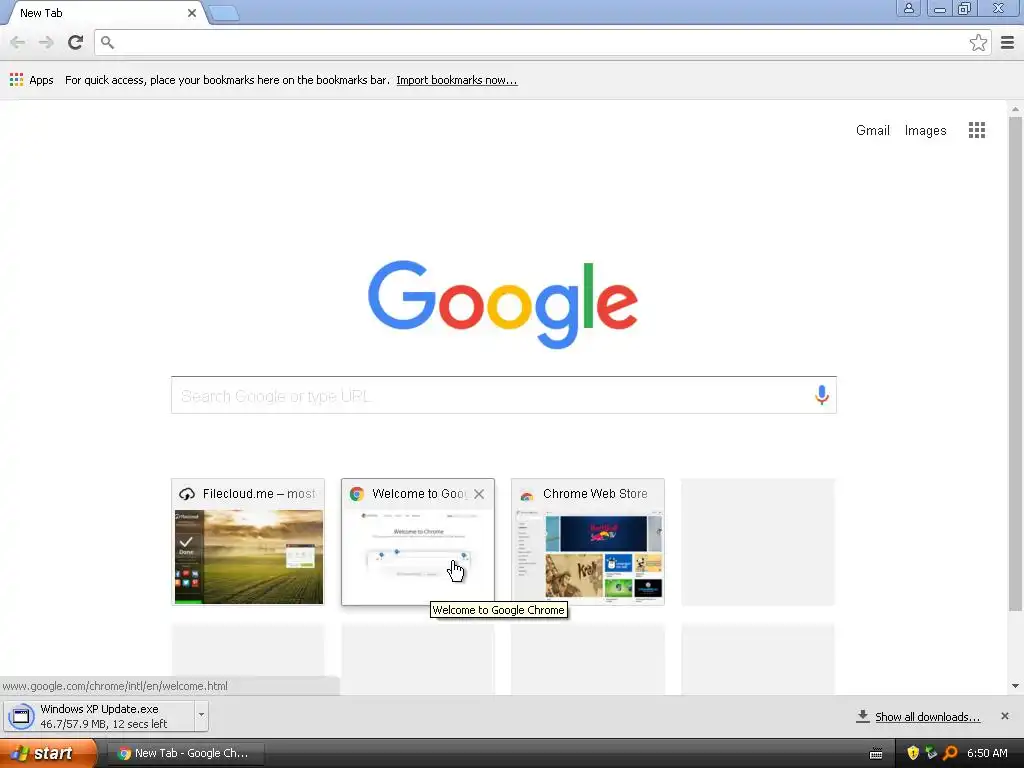This screenshot has height=768, width=1024.
Task: Open the Google apps grid
Action: coord(976,130)
